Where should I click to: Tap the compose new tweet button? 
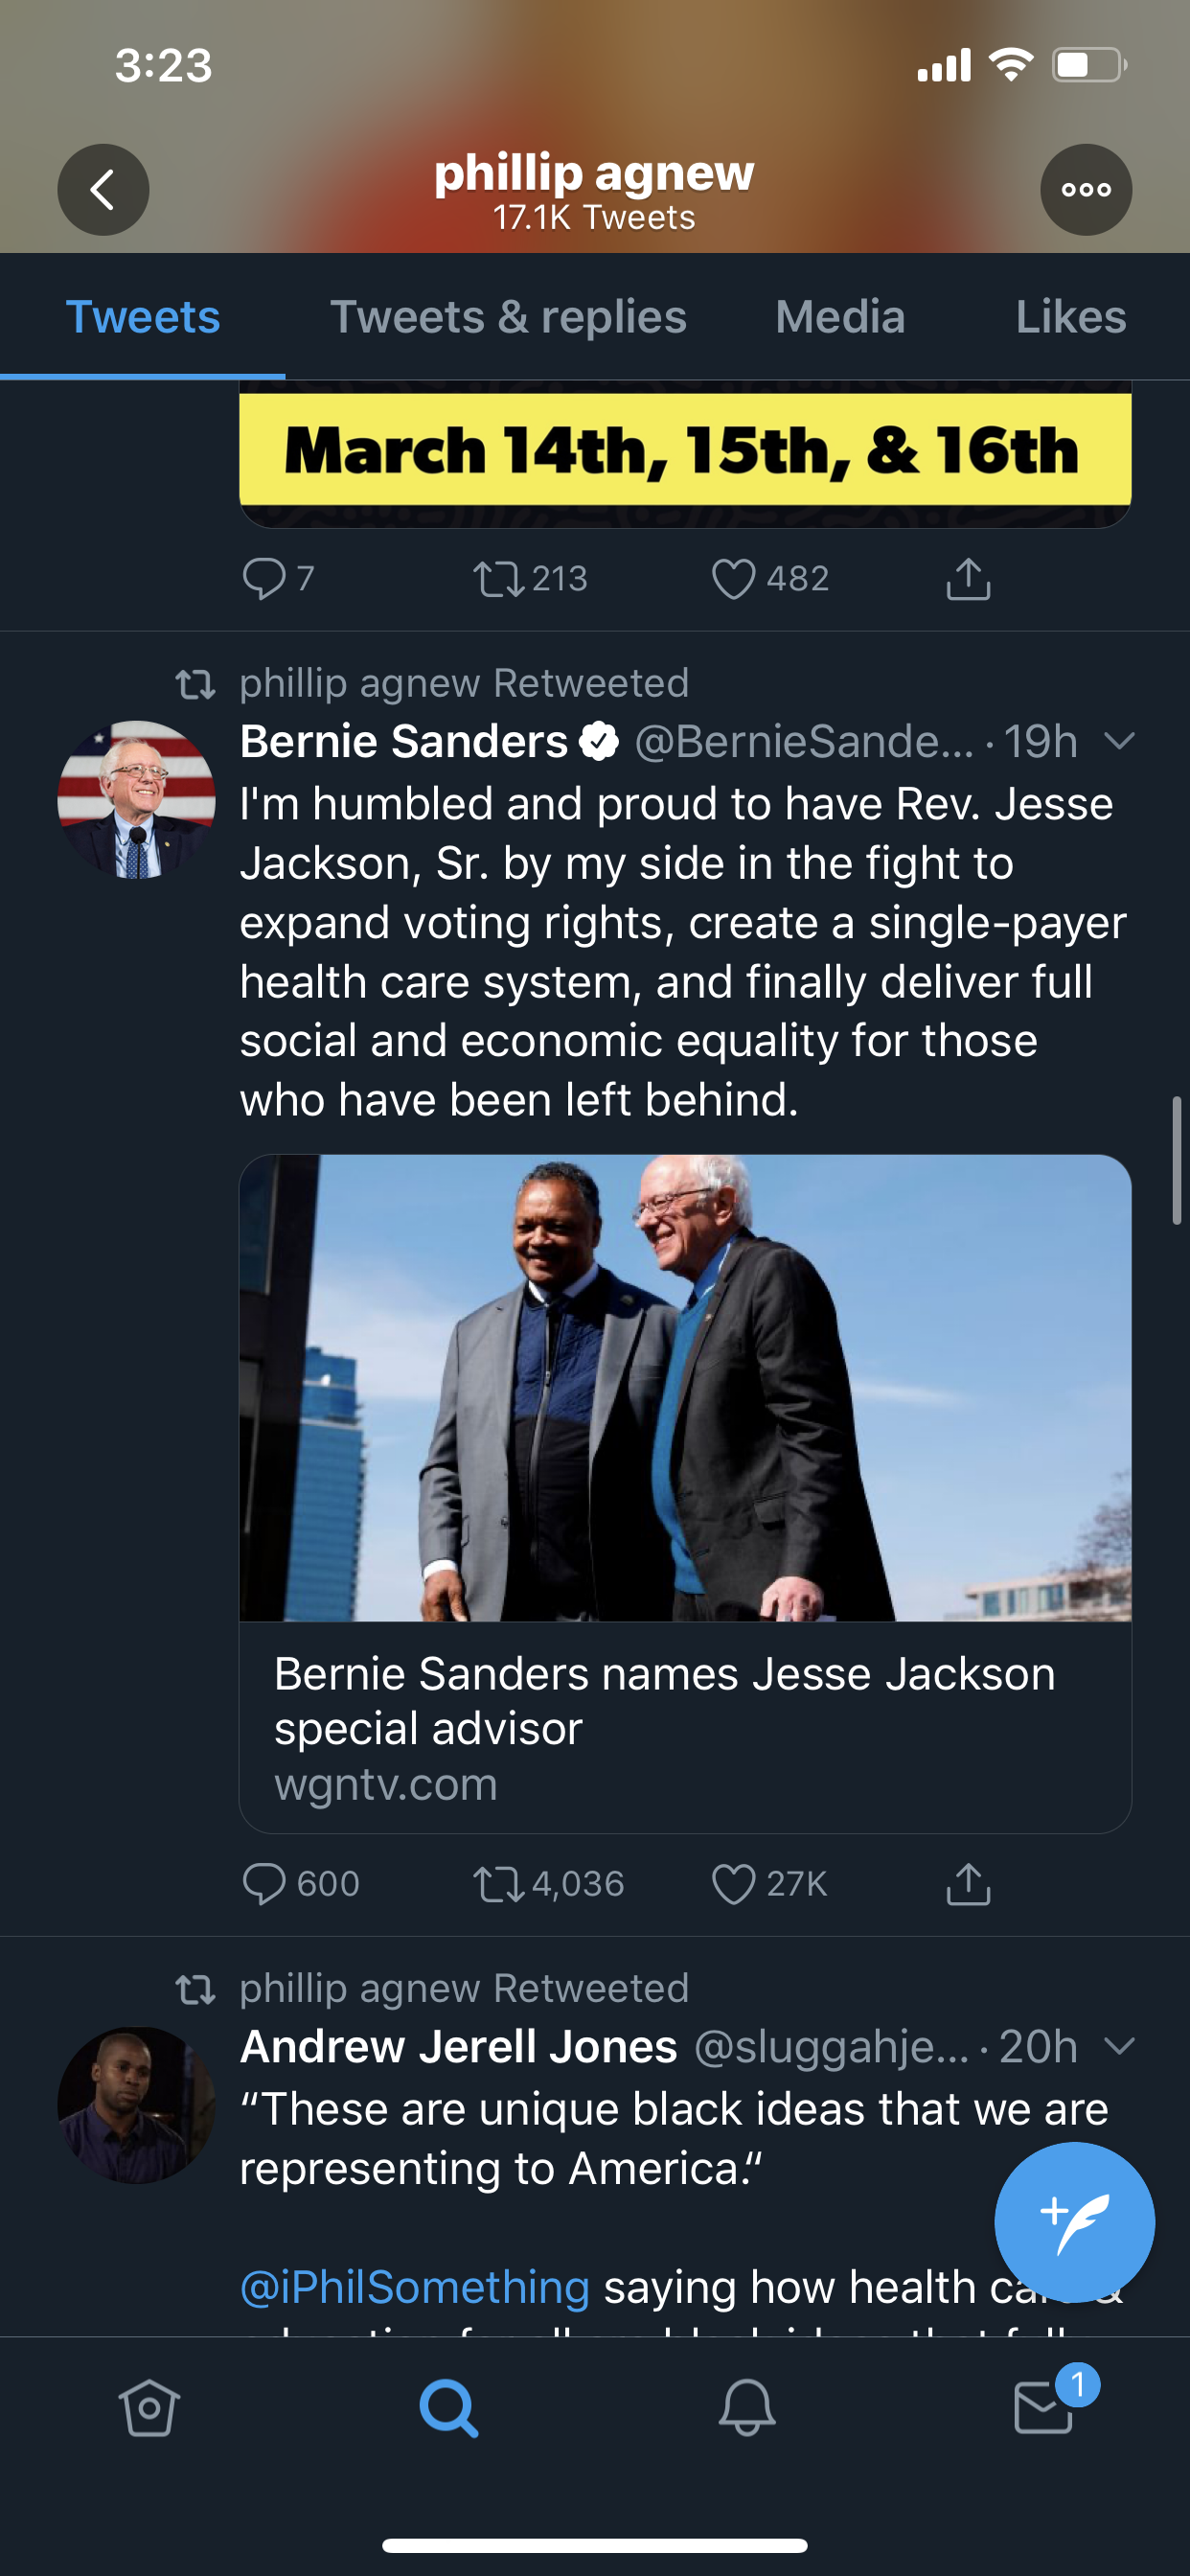tap(1073, 2222)
